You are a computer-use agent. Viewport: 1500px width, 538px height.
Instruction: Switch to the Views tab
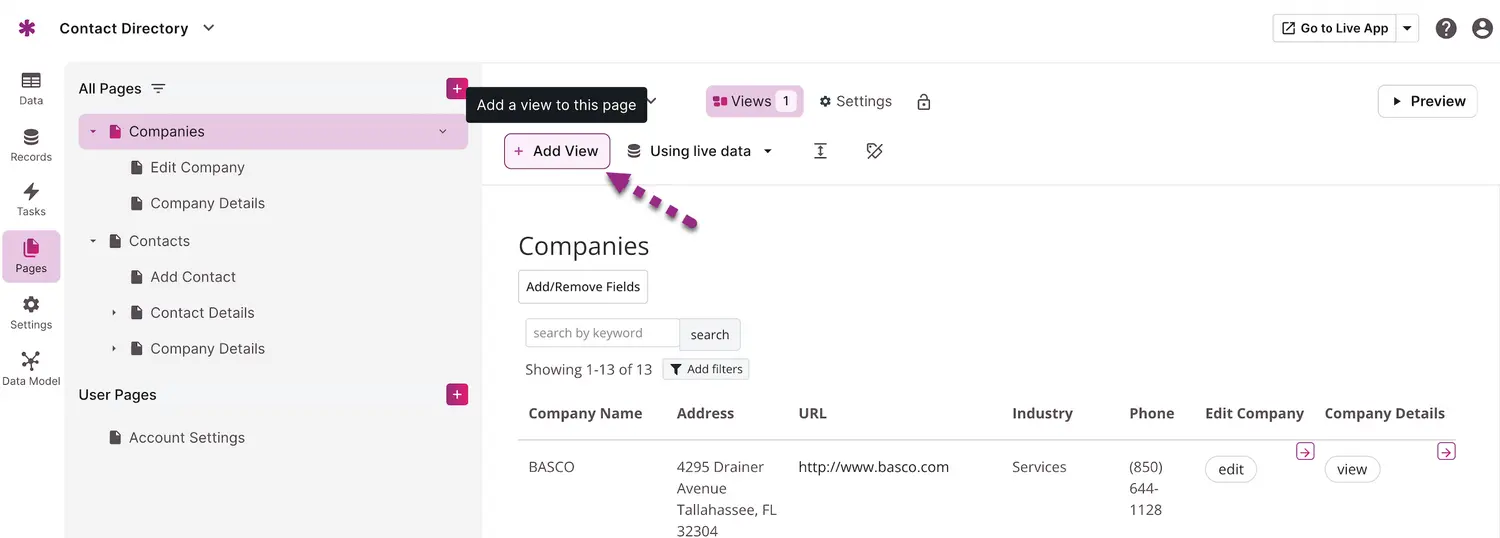(x=754, y=101)
